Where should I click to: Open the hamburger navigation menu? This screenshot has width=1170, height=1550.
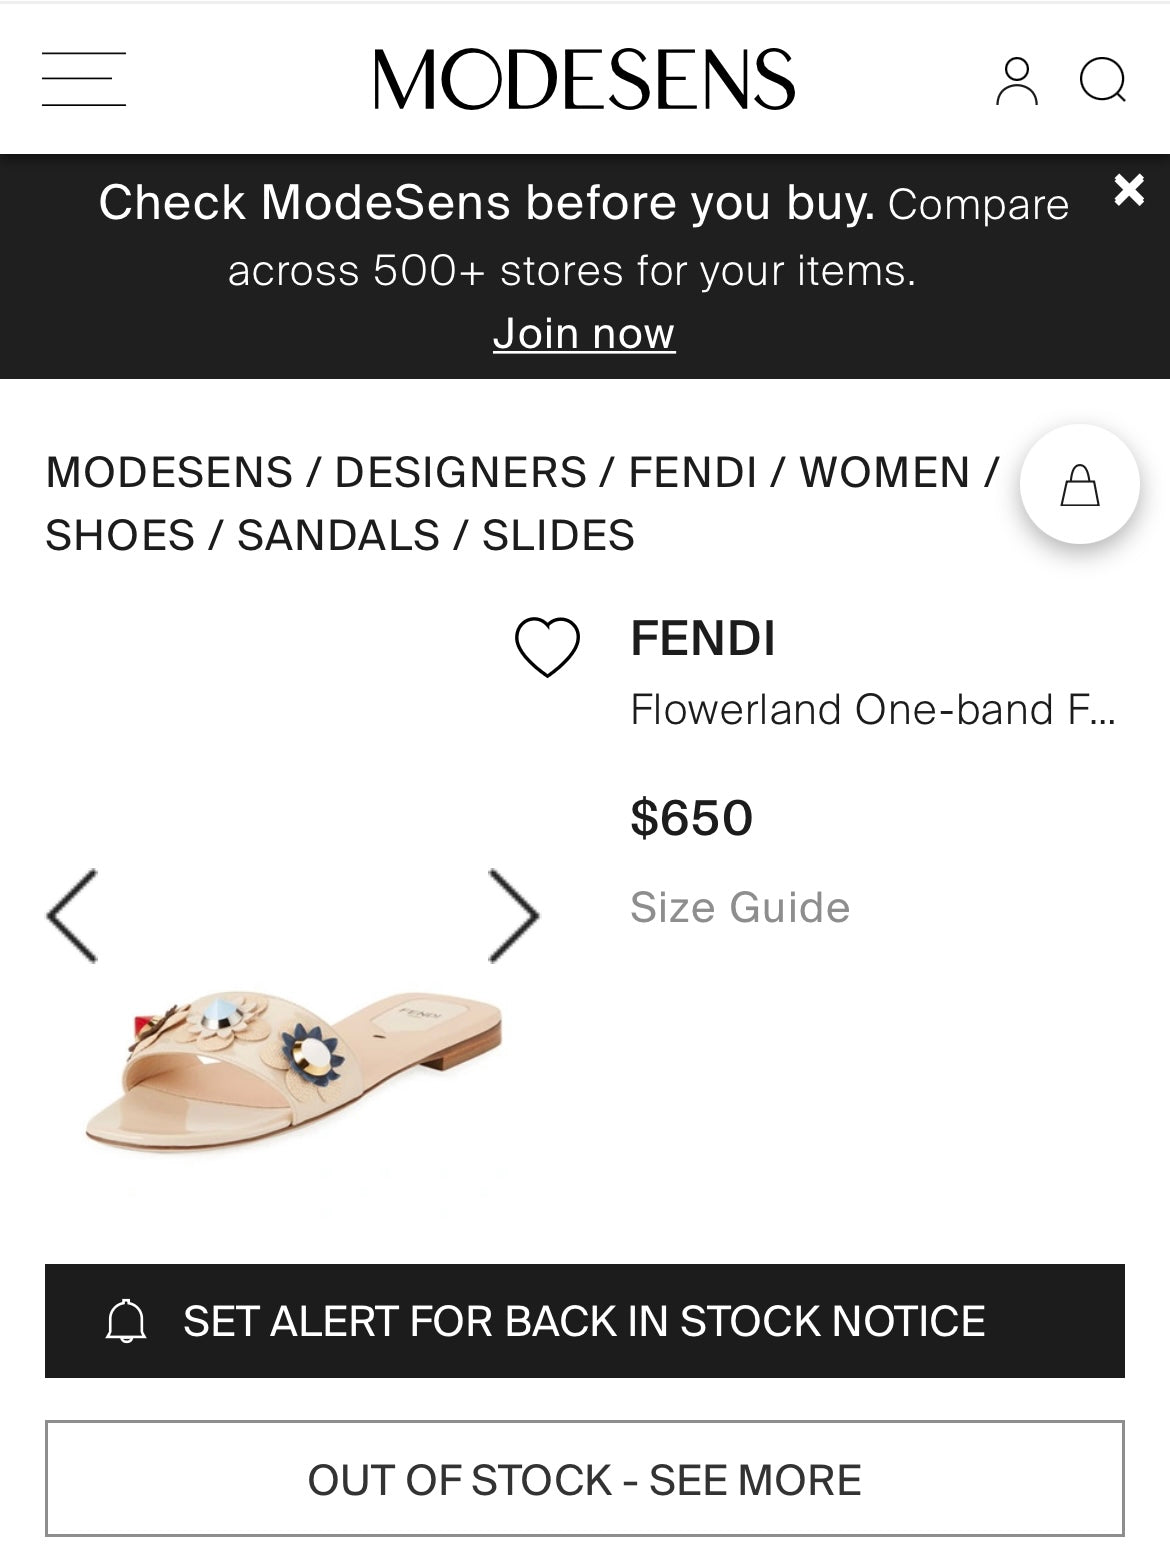(x=84, y=80)
